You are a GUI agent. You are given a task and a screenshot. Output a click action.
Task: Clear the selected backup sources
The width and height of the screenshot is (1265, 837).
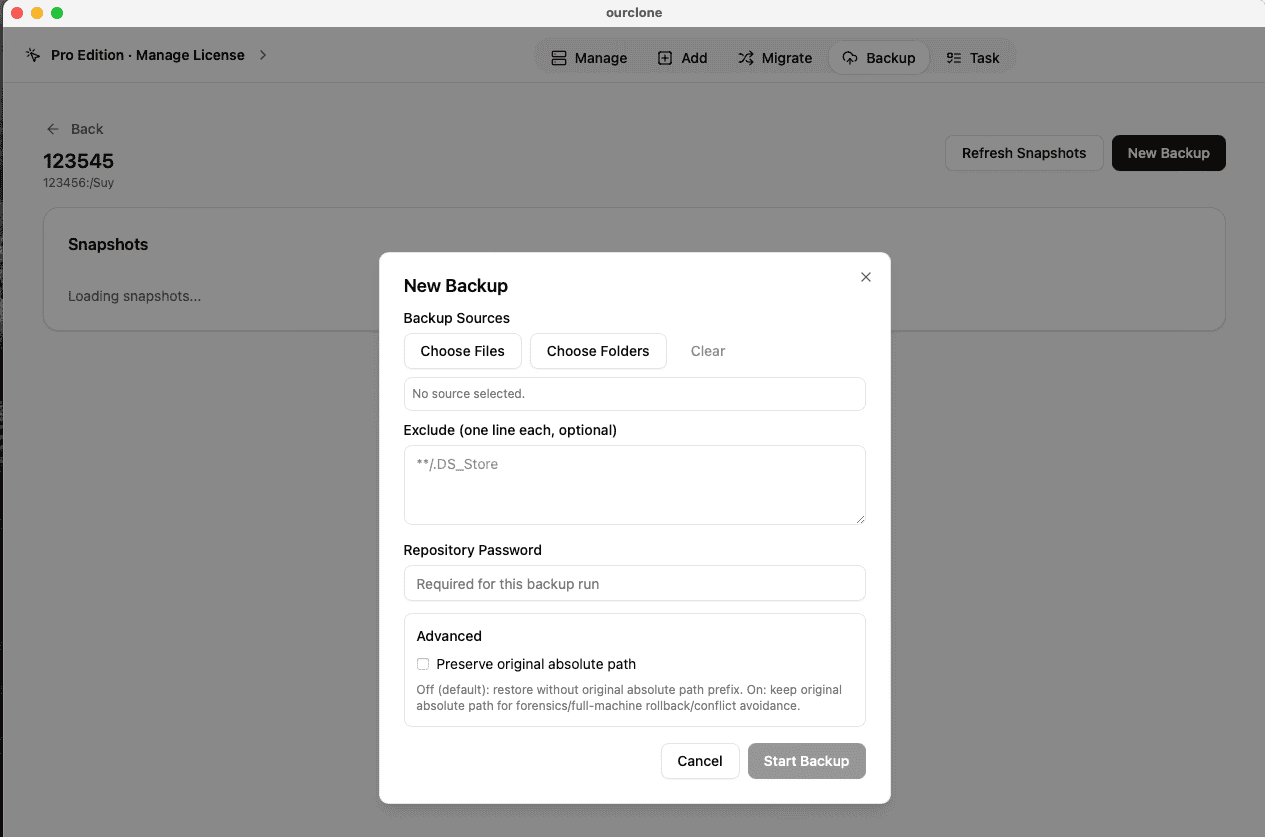707,351
